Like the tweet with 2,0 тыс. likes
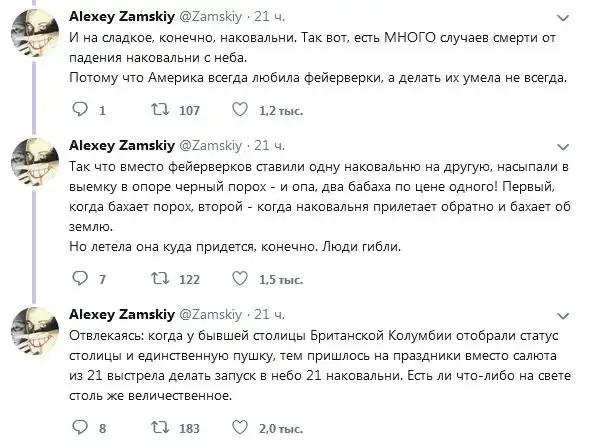Screen dimensions: 600x442 242,429
